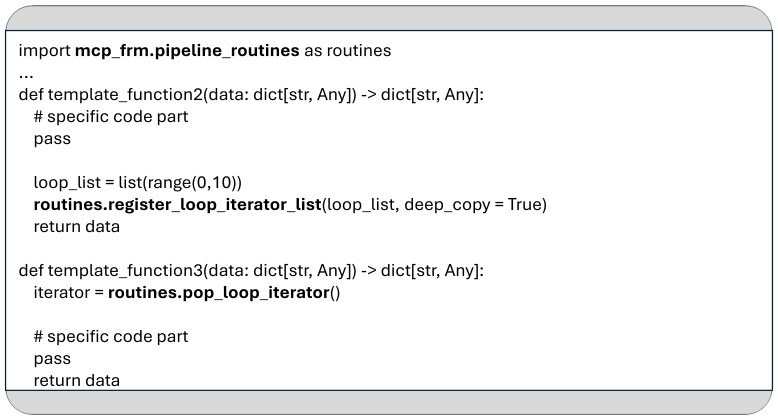Click the loop_list variable assignment
This screenshot has width=778, height=420.
(x=137, y=183)
